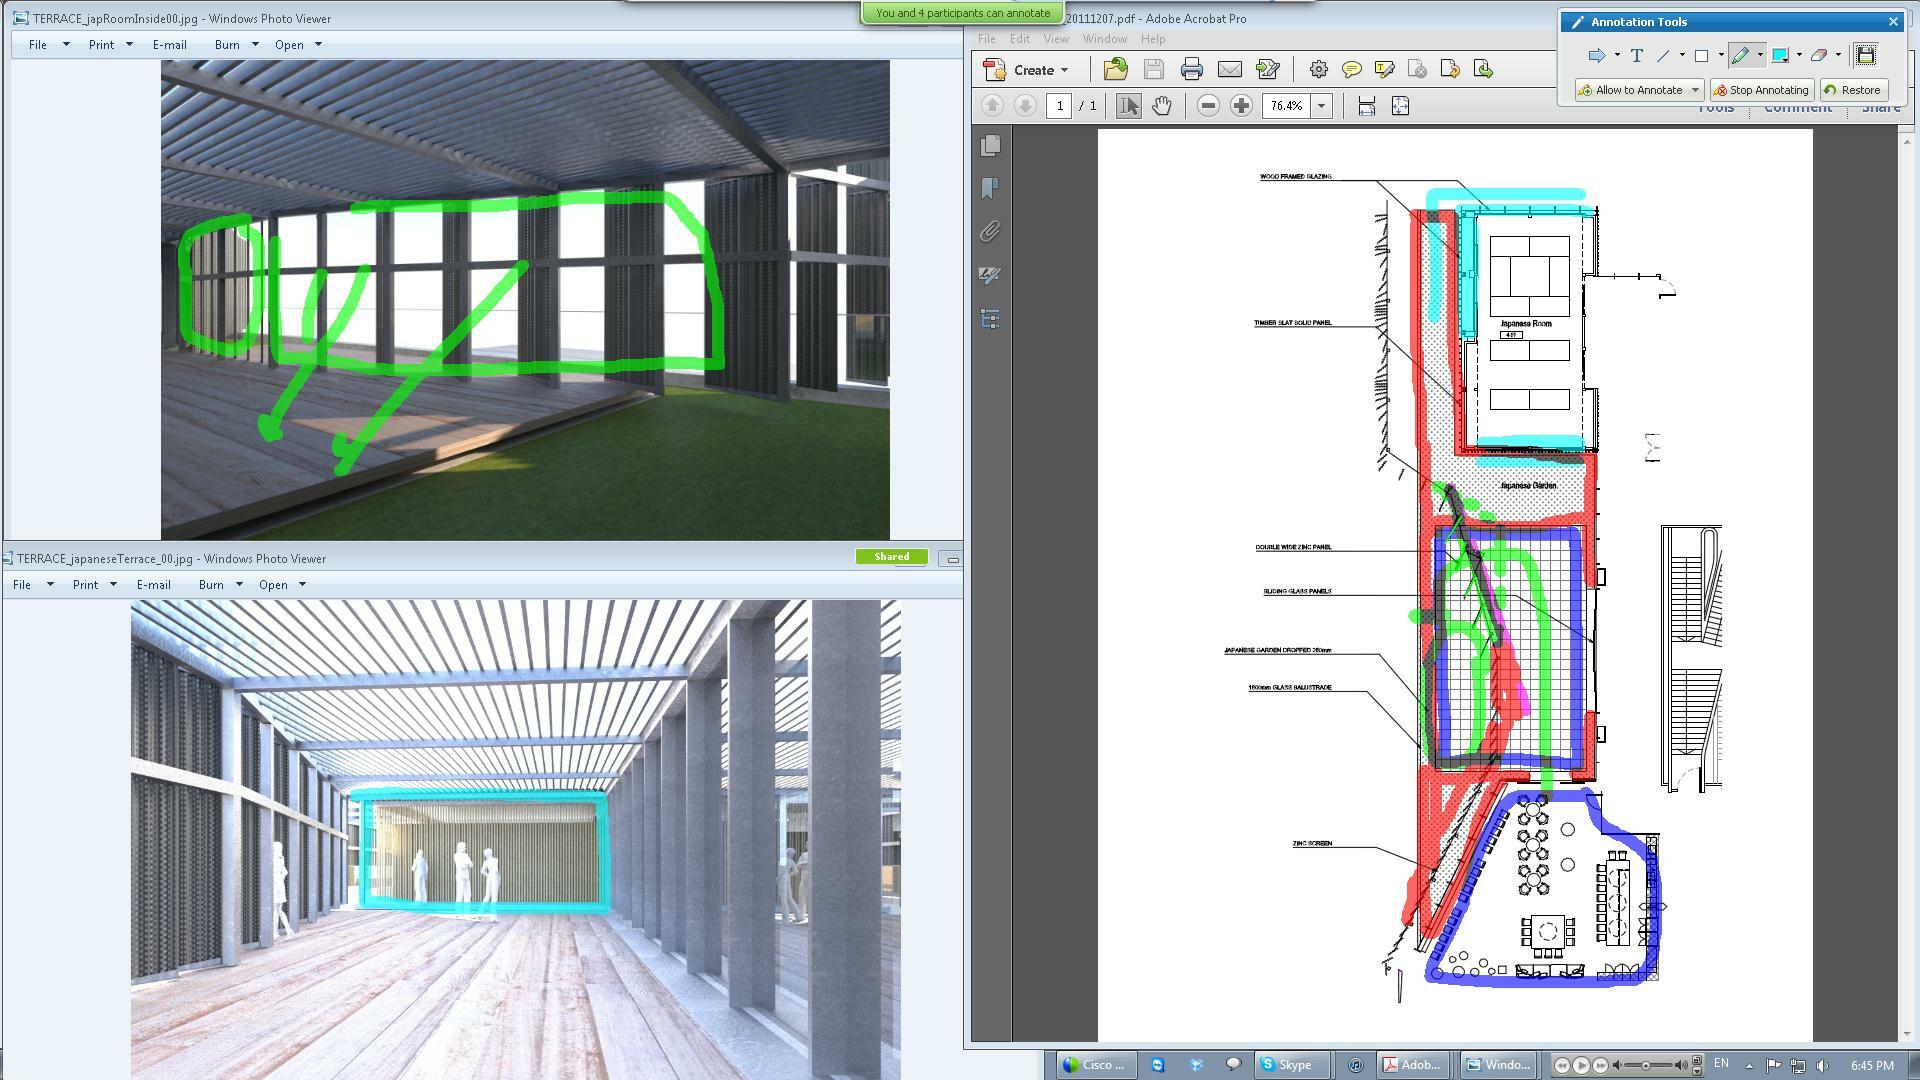This screenshot has width=1920, height=1080.
Task: Open Print dropdown in japRoomInside00 Photo Viewer
Action: coord(110,45)
